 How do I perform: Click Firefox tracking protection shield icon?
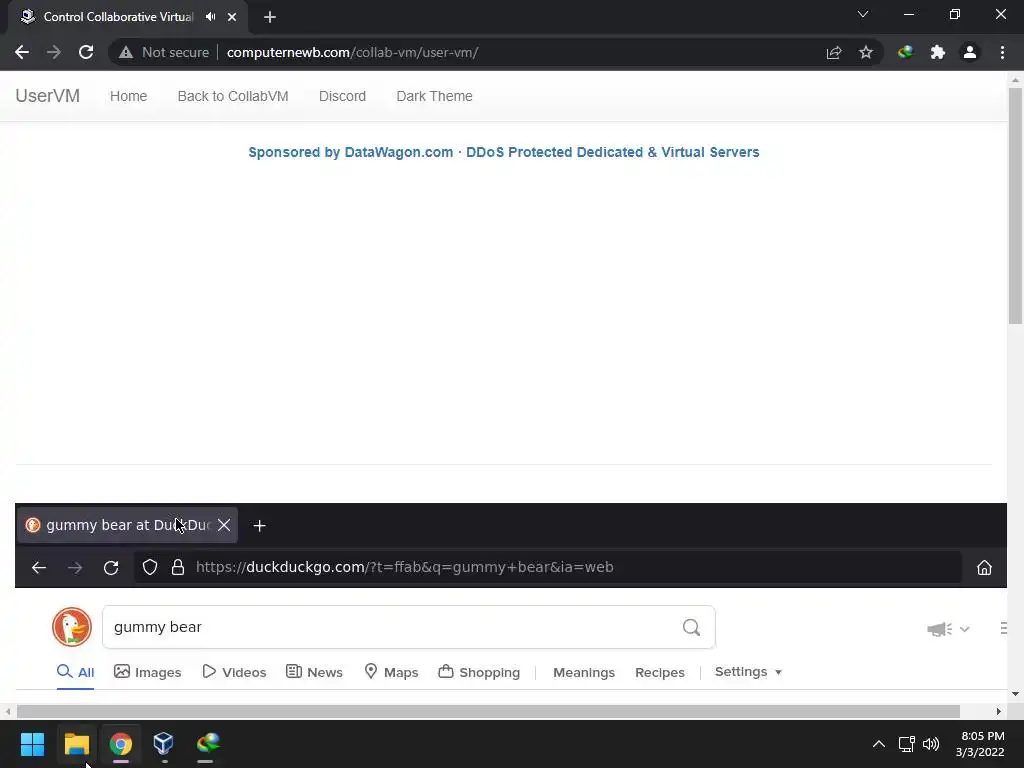click(150, 568)
